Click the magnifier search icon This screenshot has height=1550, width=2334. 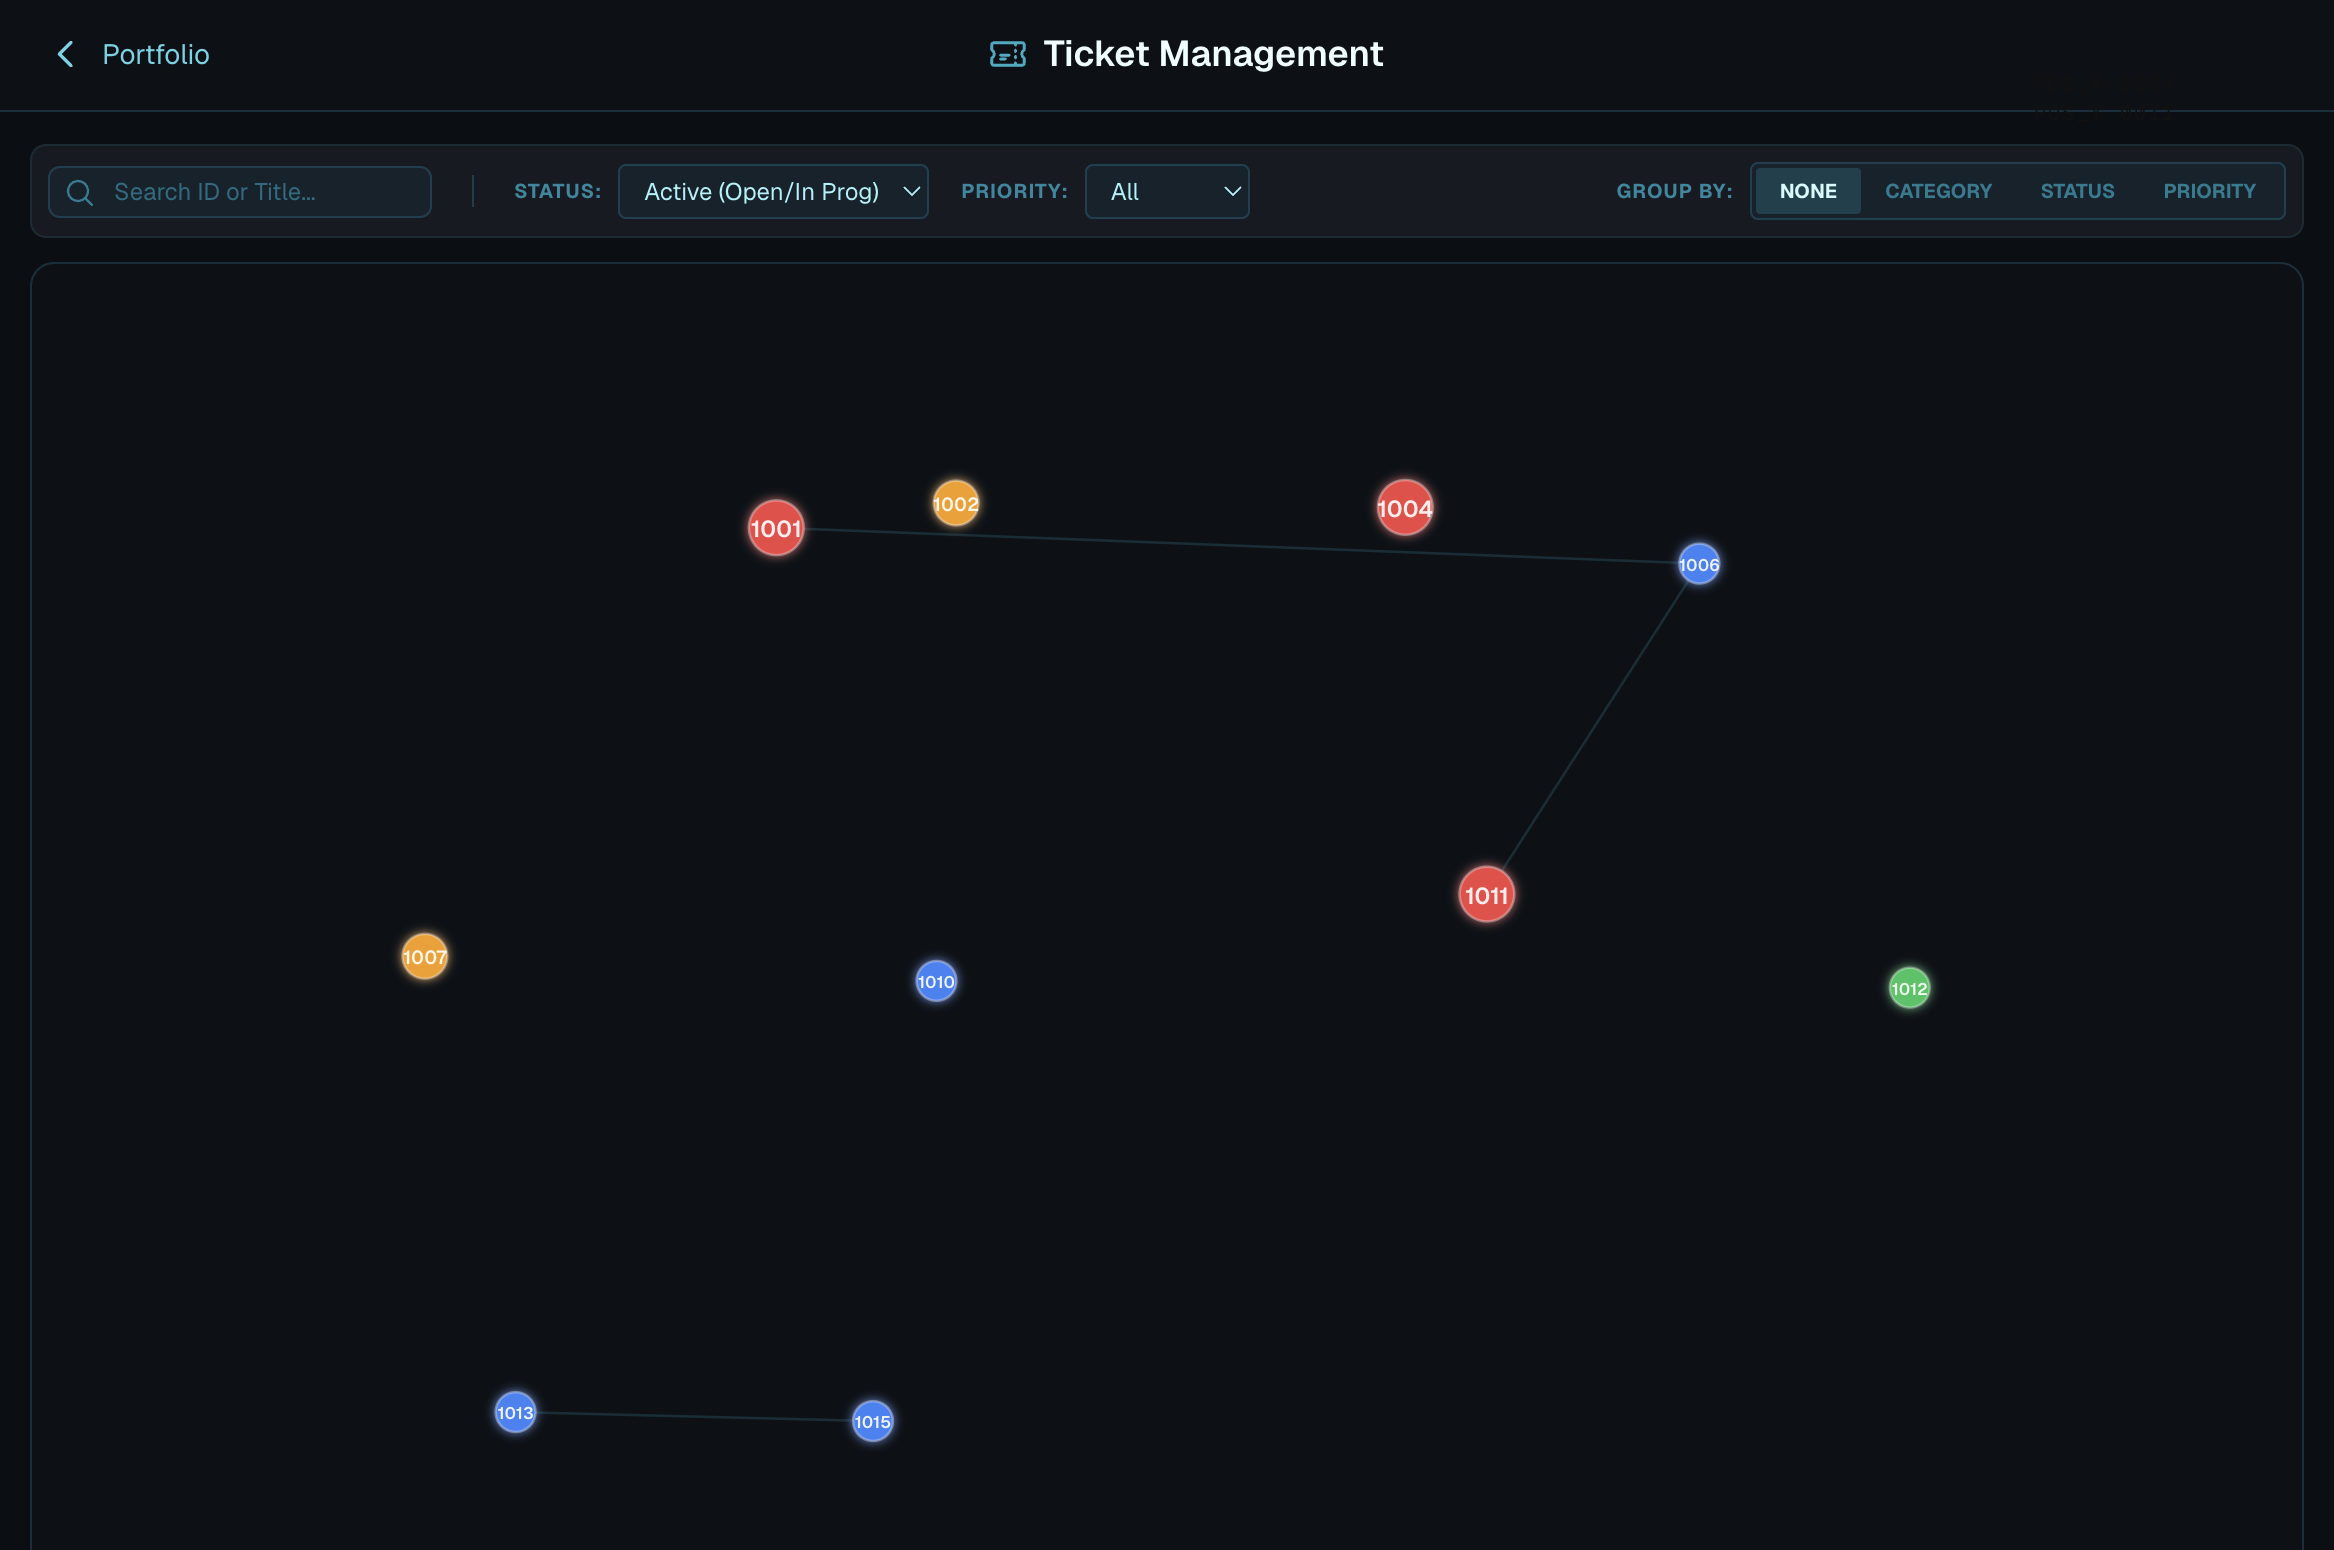click(x=80, y=192)
